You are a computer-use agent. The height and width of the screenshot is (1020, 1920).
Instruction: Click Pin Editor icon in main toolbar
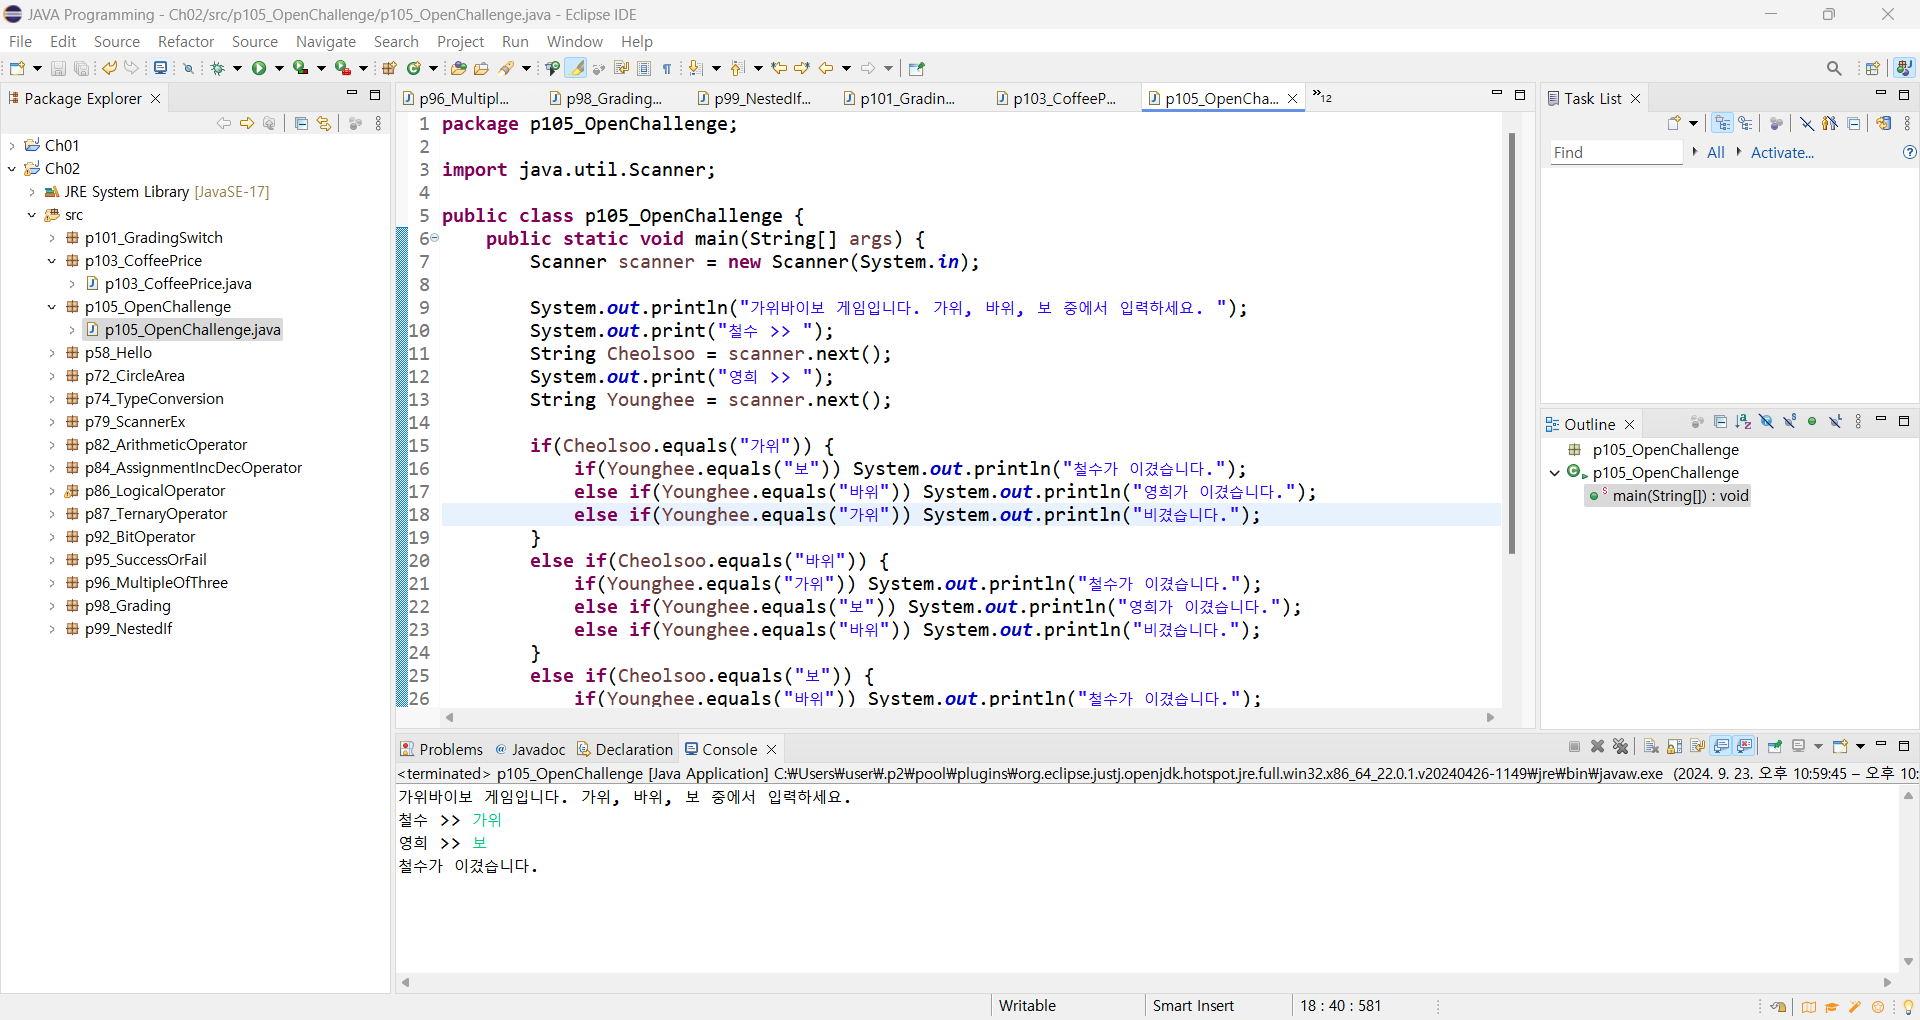click(x=917, y=68)
